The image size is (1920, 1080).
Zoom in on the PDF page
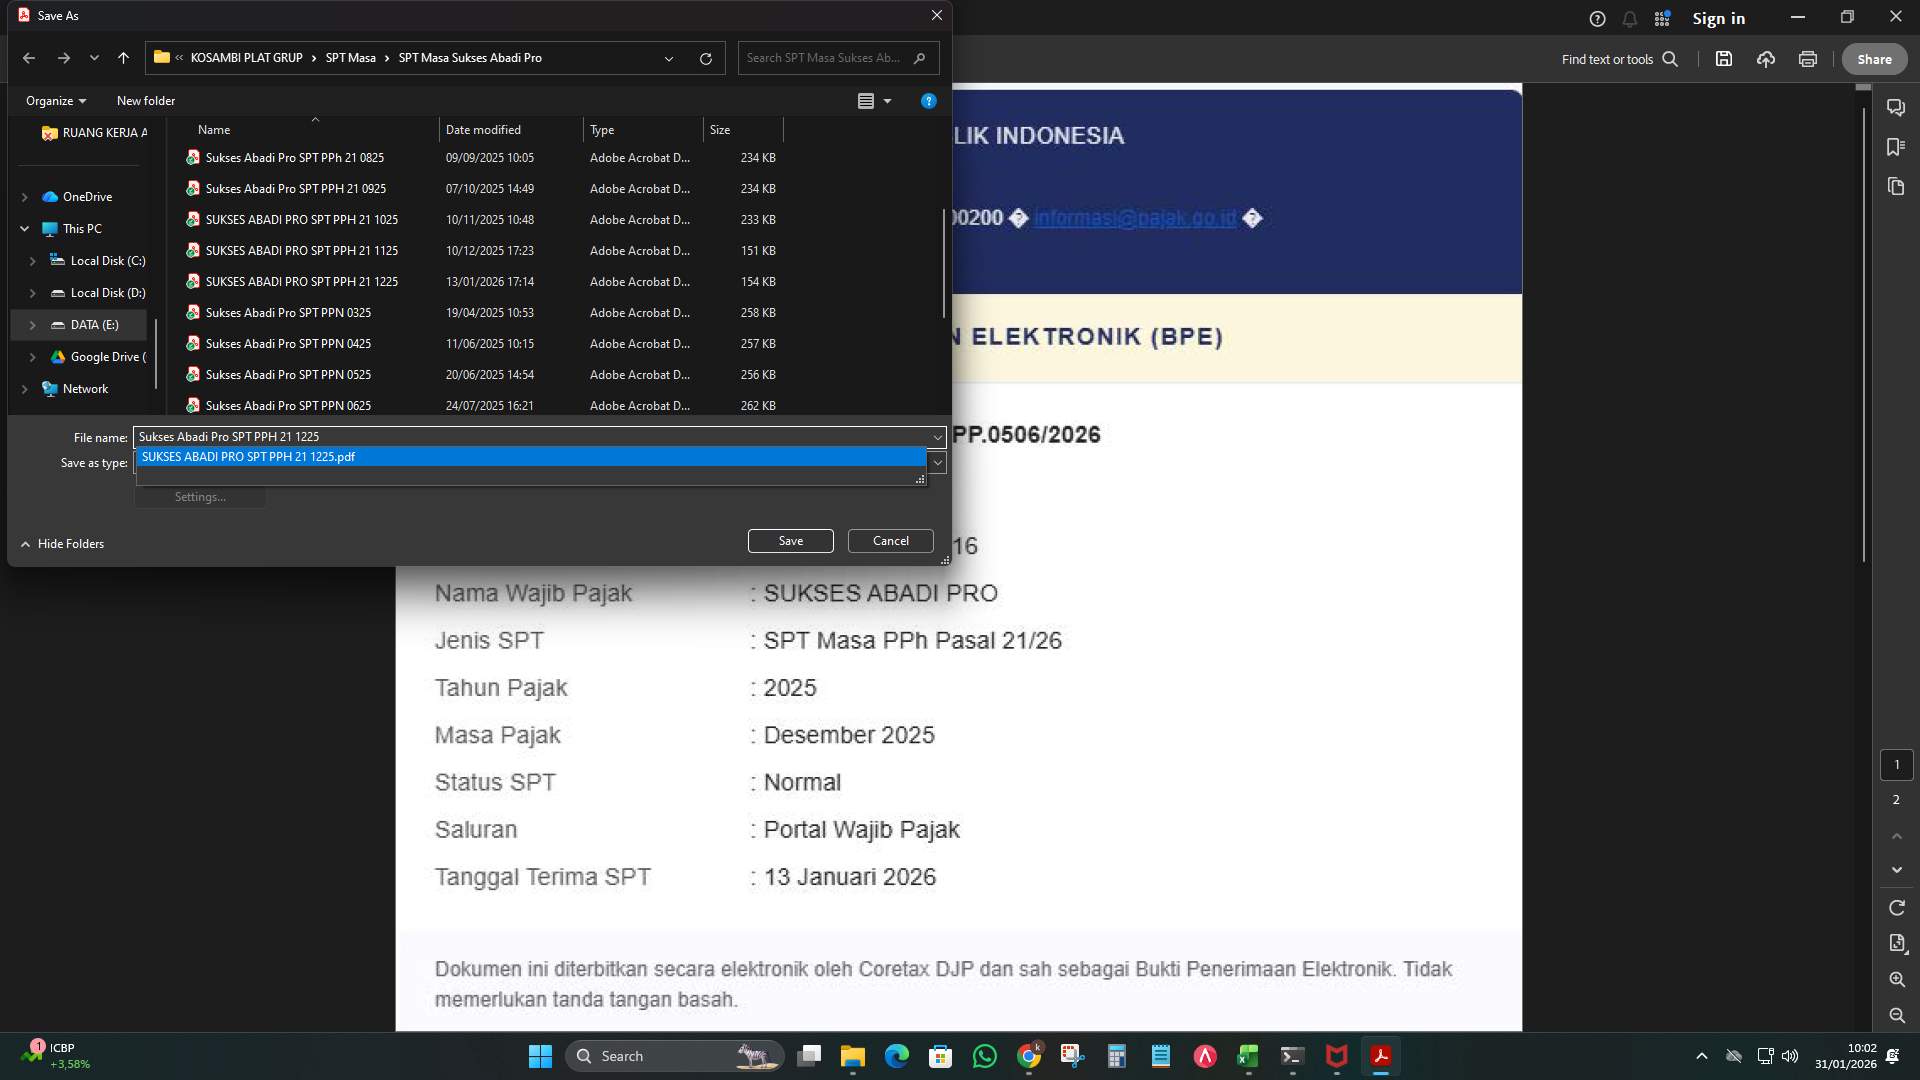(x=1896, y=980)
